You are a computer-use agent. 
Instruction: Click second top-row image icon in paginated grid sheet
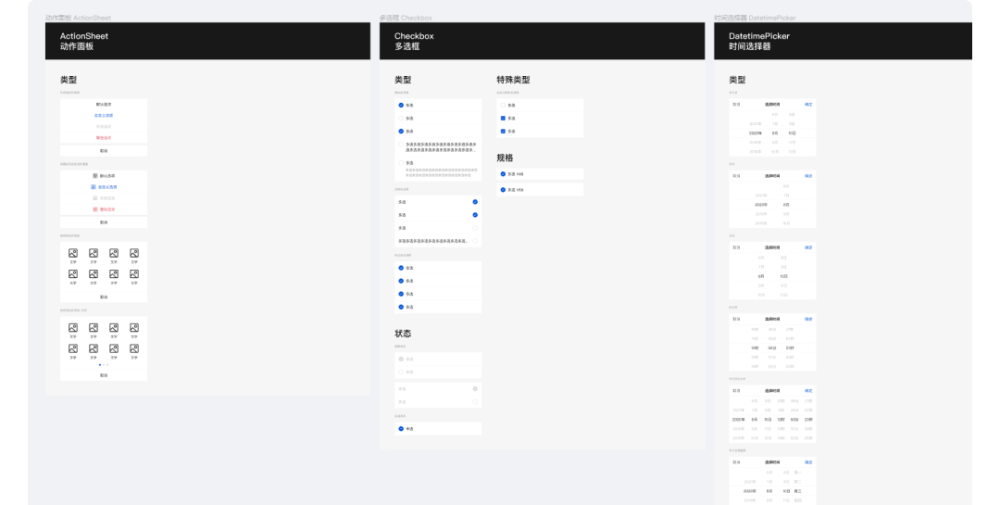click(x=93, y=328)
